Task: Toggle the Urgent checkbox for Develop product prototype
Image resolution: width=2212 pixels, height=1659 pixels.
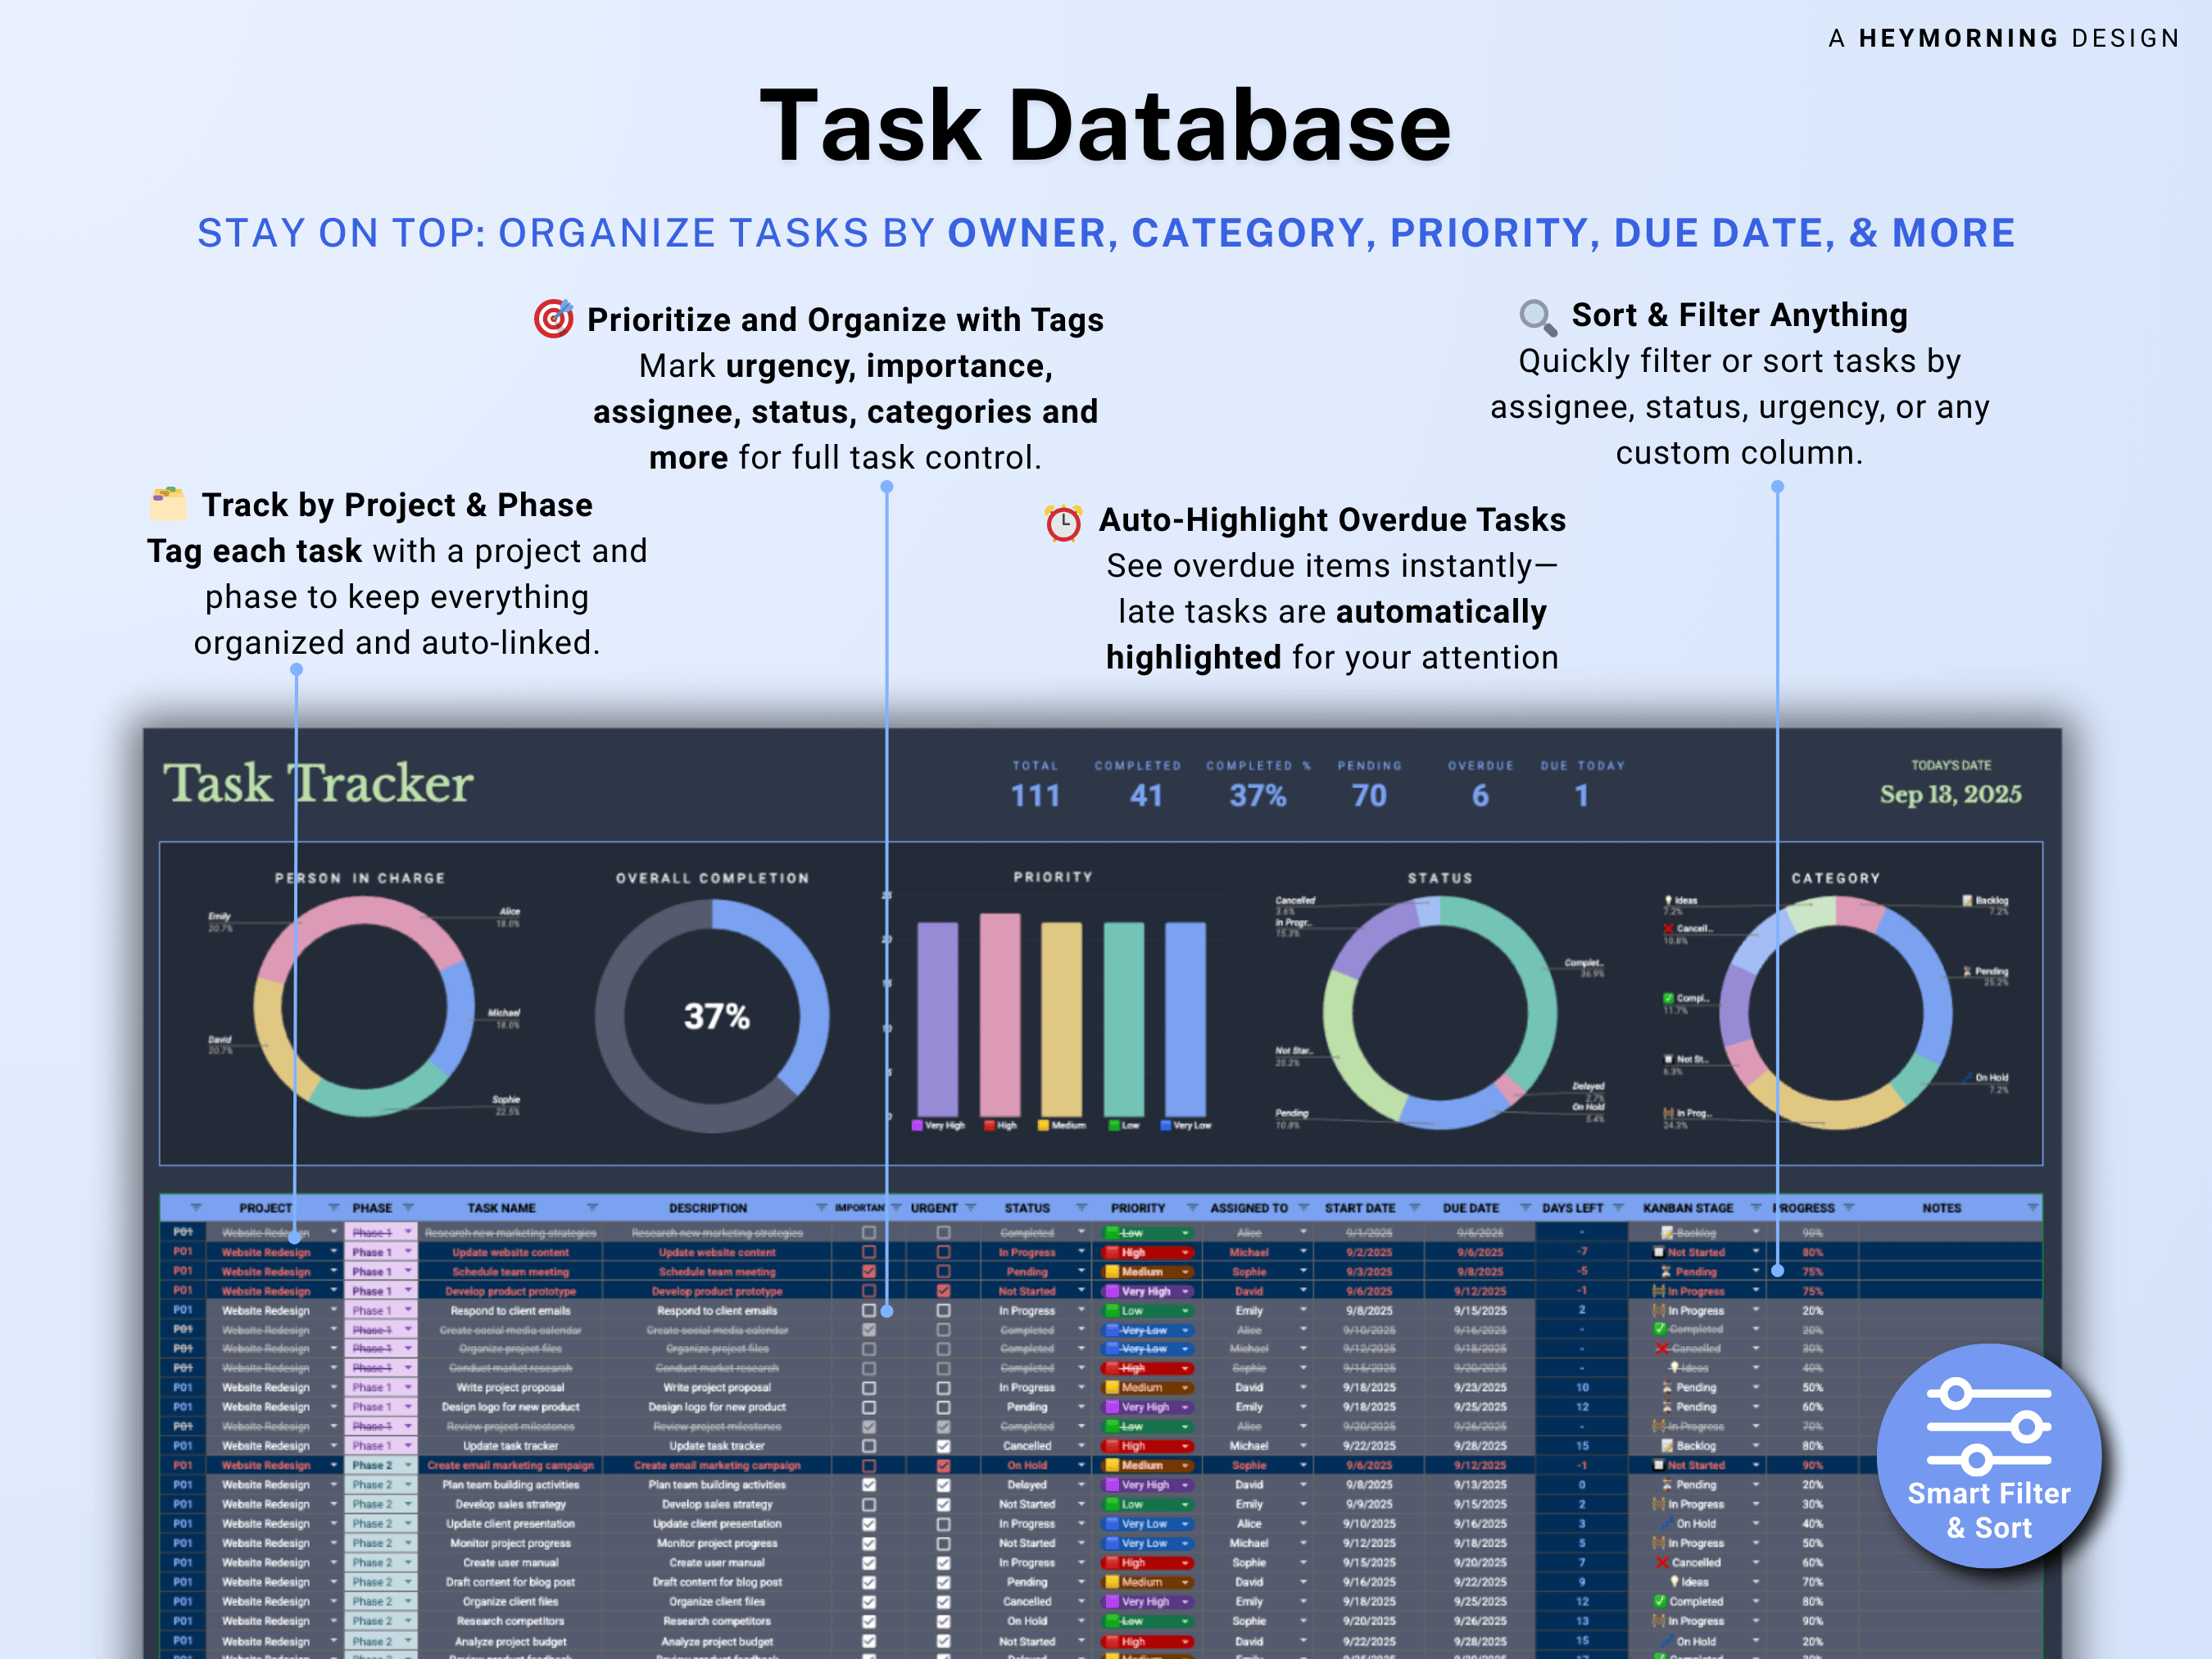Action: [942, 1291]
